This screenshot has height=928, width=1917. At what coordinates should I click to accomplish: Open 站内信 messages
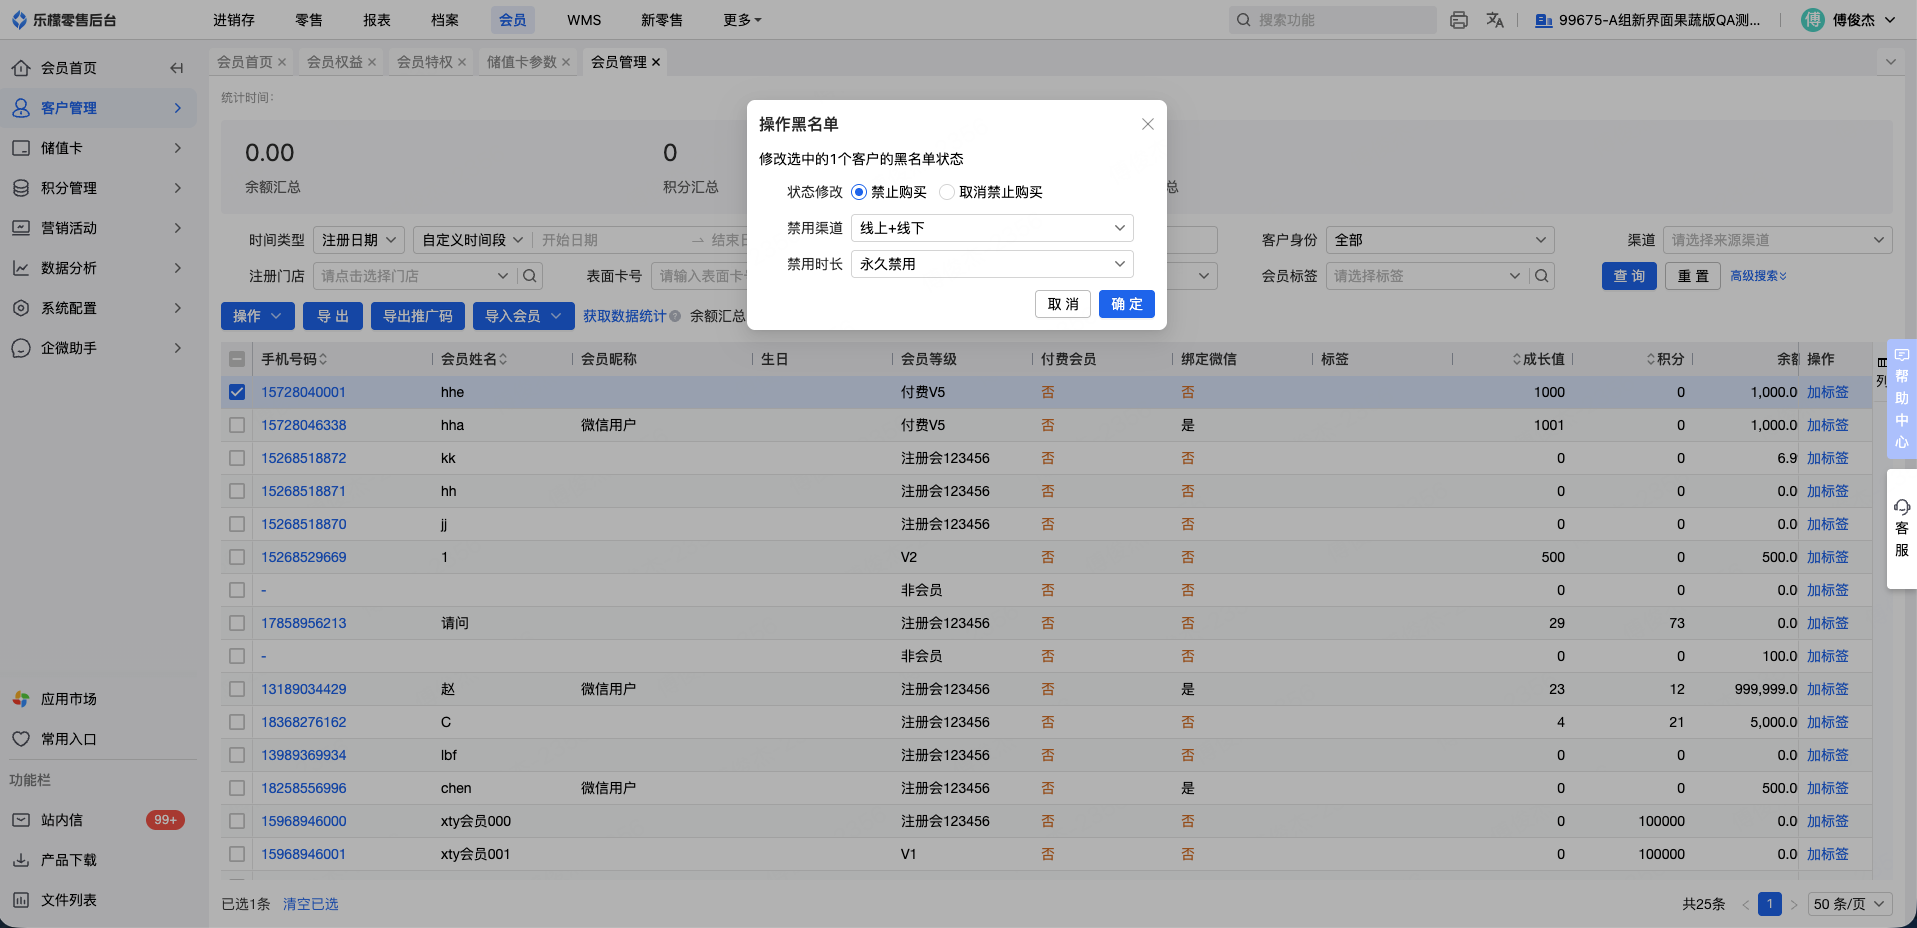(x=62, y=820)
